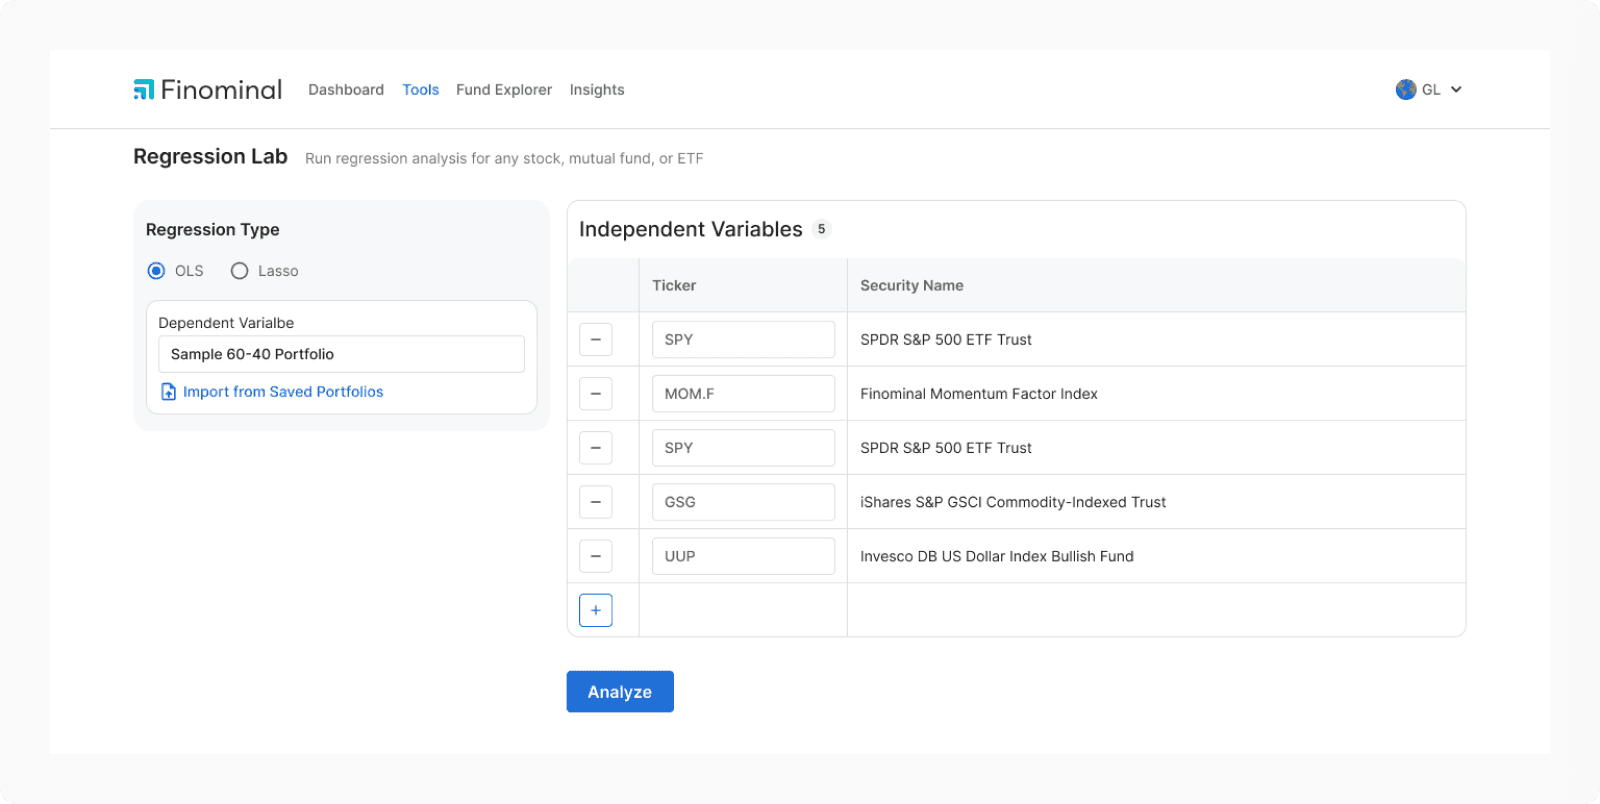Click the globe region icon
The height and width of the screenshot is (804, 1600).
[1406, 90]
